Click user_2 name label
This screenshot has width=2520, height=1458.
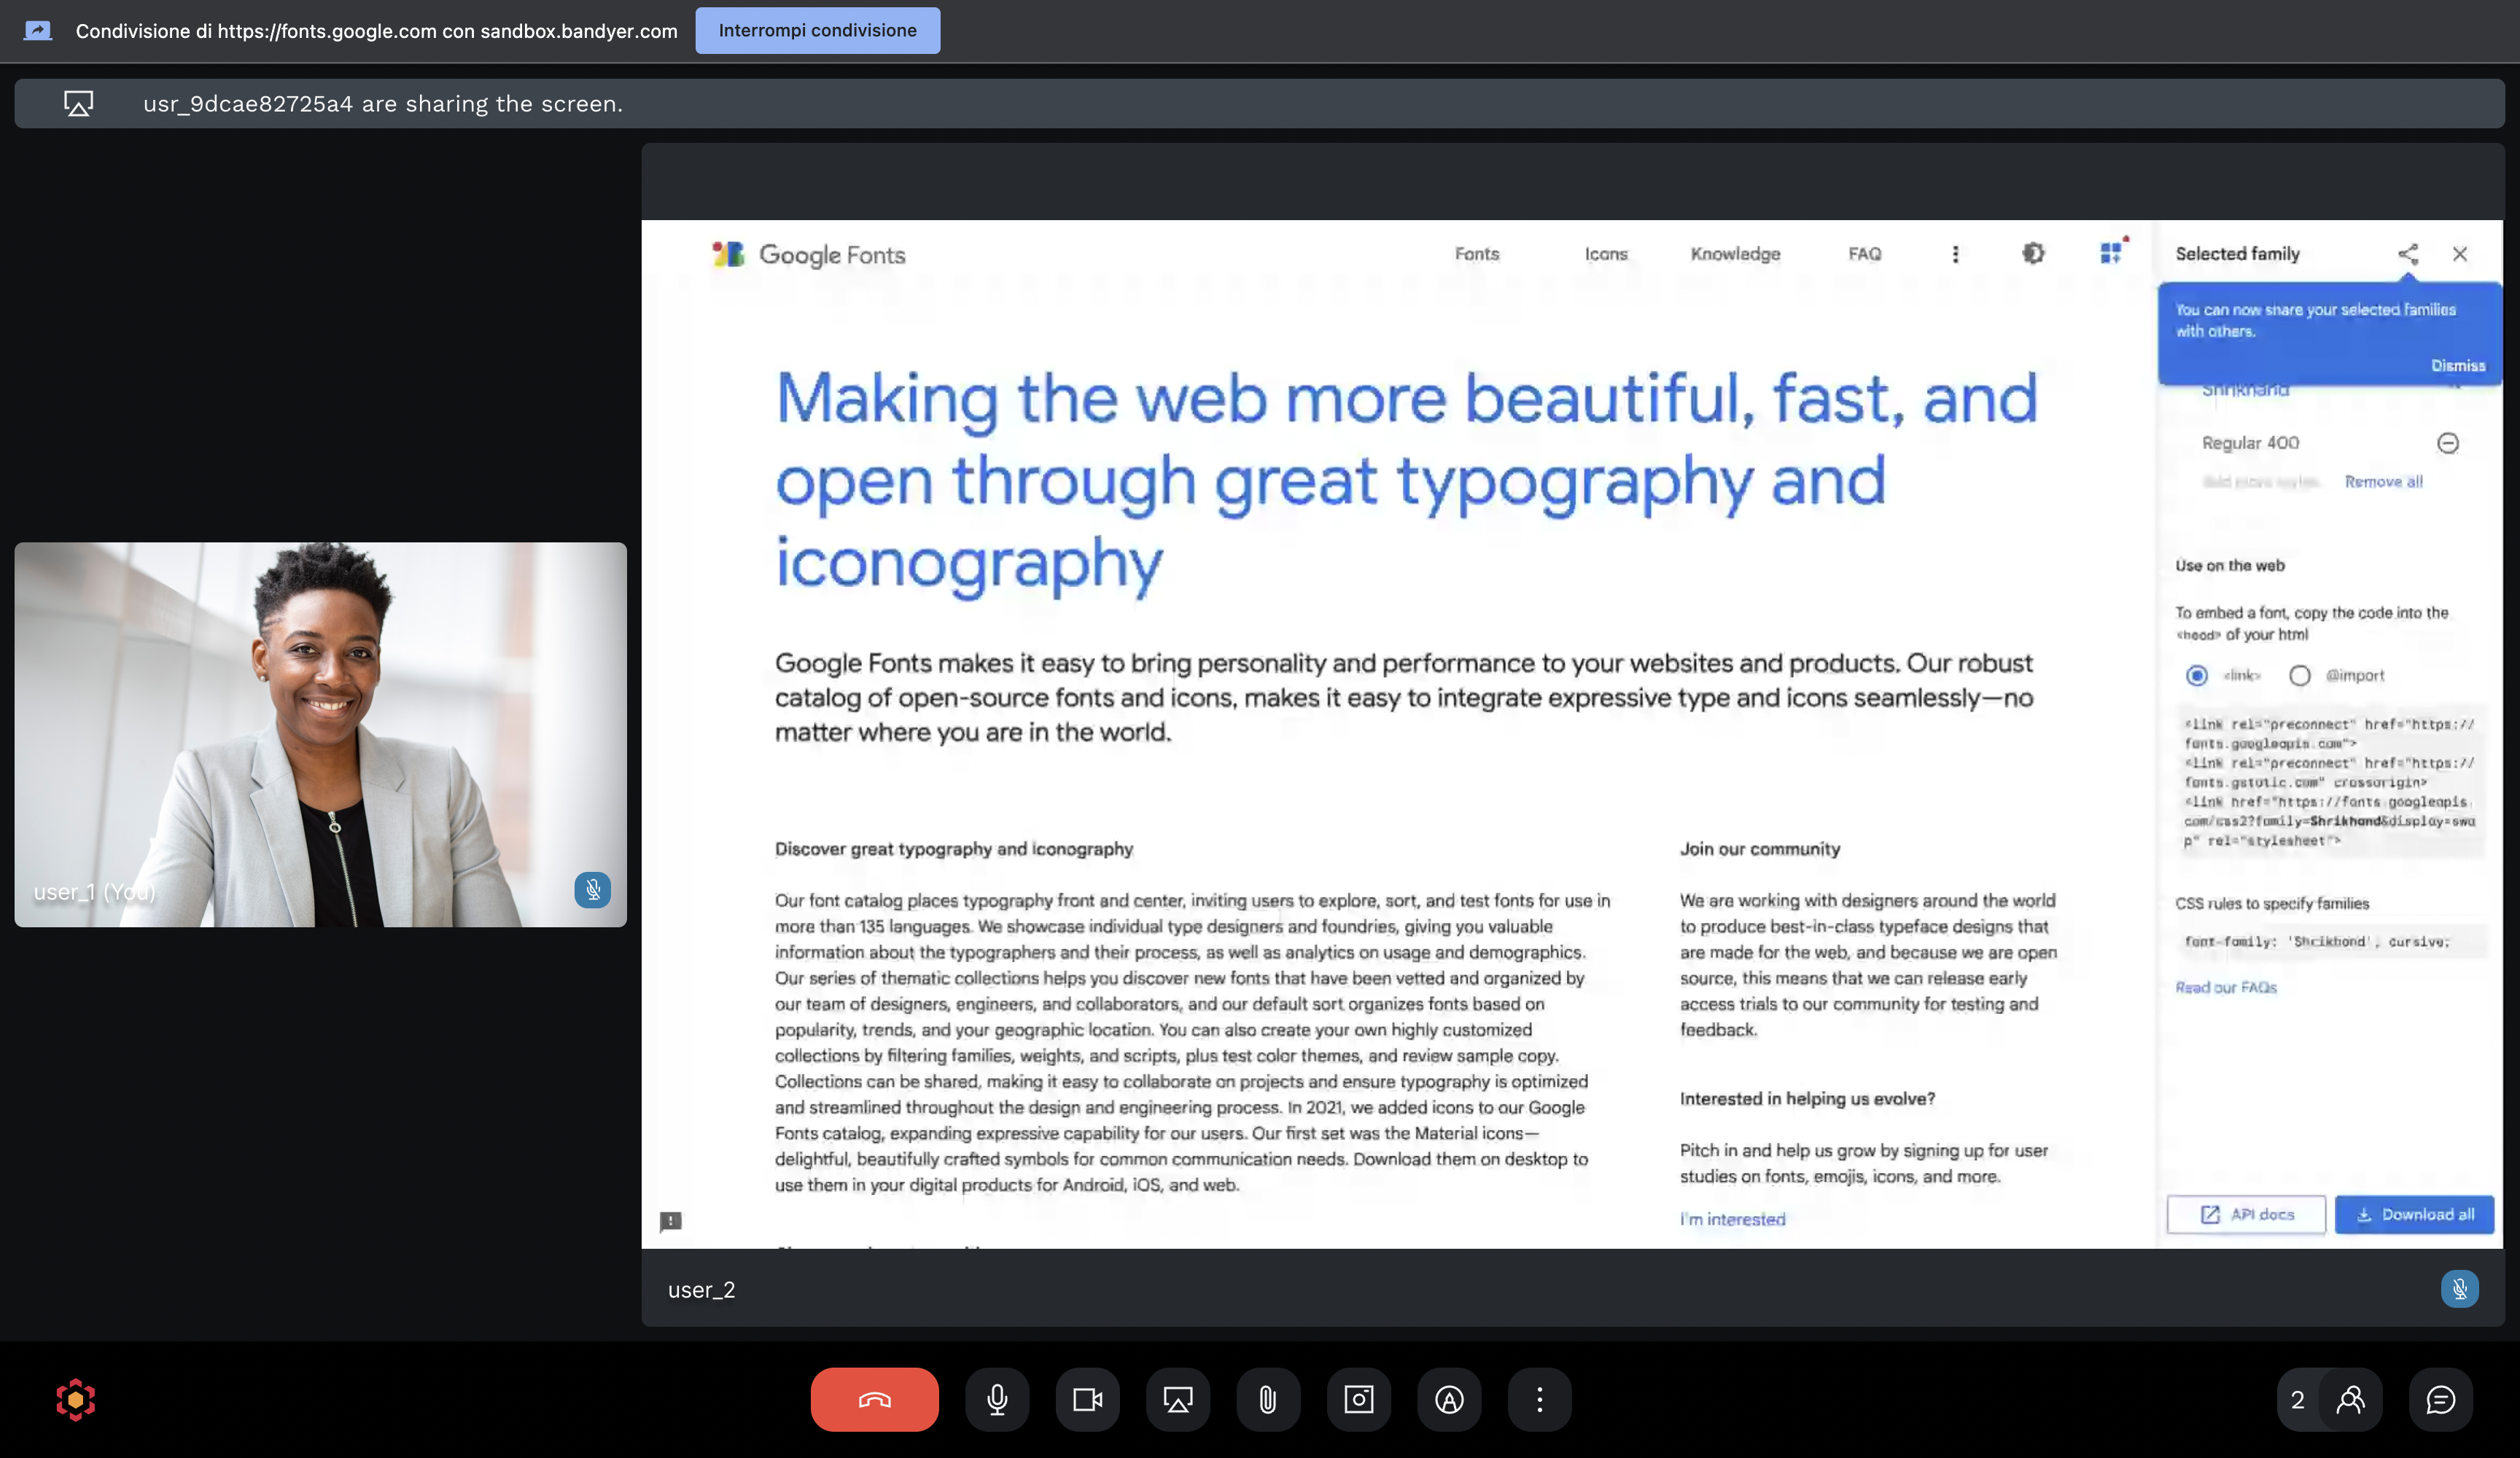point(701,1290)
